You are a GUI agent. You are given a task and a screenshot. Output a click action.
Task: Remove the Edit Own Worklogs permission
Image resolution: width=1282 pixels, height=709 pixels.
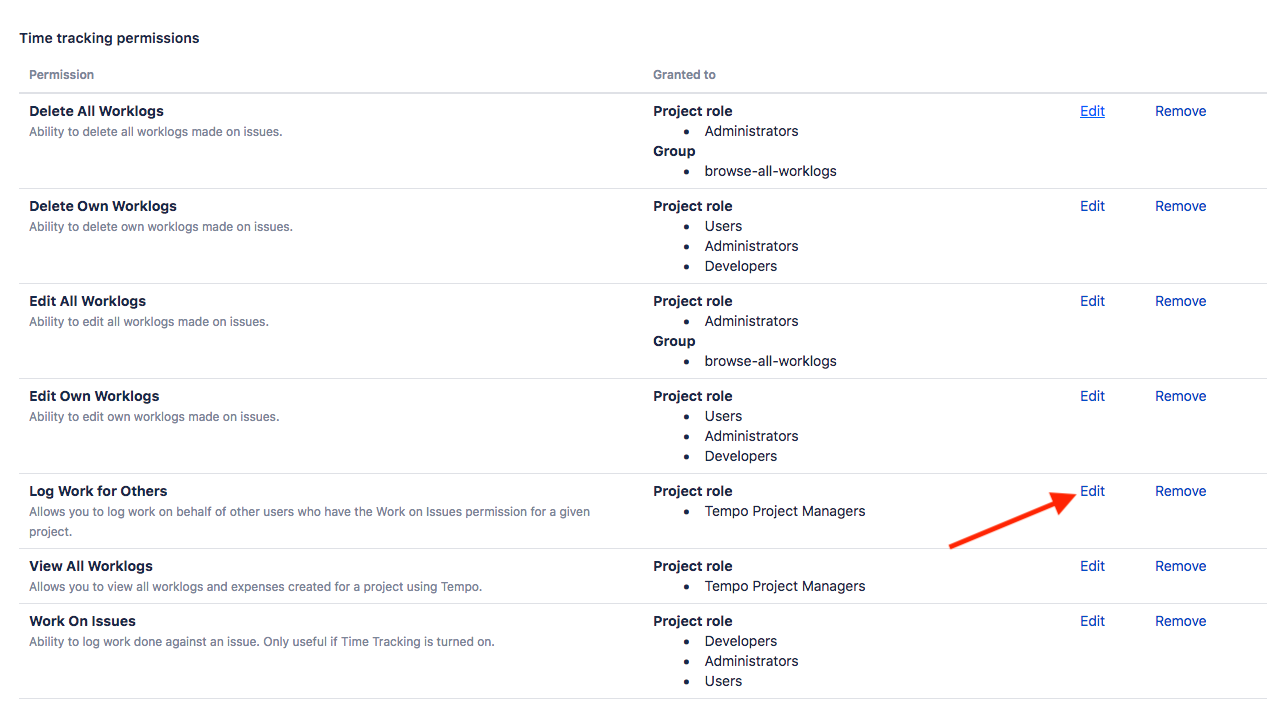pyautogui.click(x=1180, y=396)
